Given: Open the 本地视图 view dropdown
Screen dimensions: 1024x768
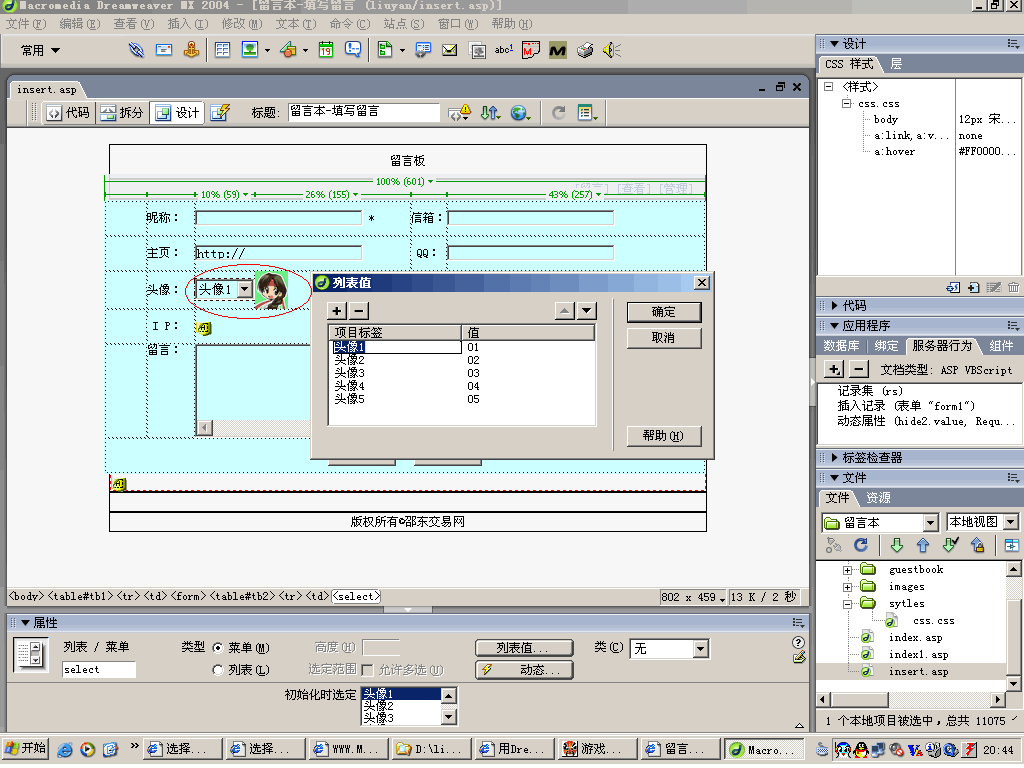Looking at the screenshot, I should (x=1010, y=522).
